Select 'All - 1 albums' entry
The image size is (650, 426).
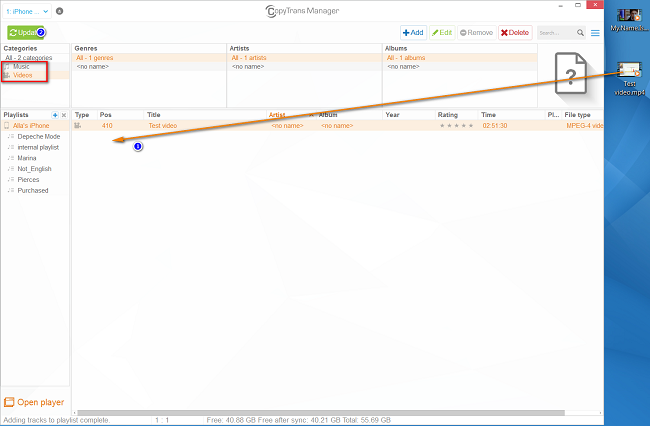point(460,58)
